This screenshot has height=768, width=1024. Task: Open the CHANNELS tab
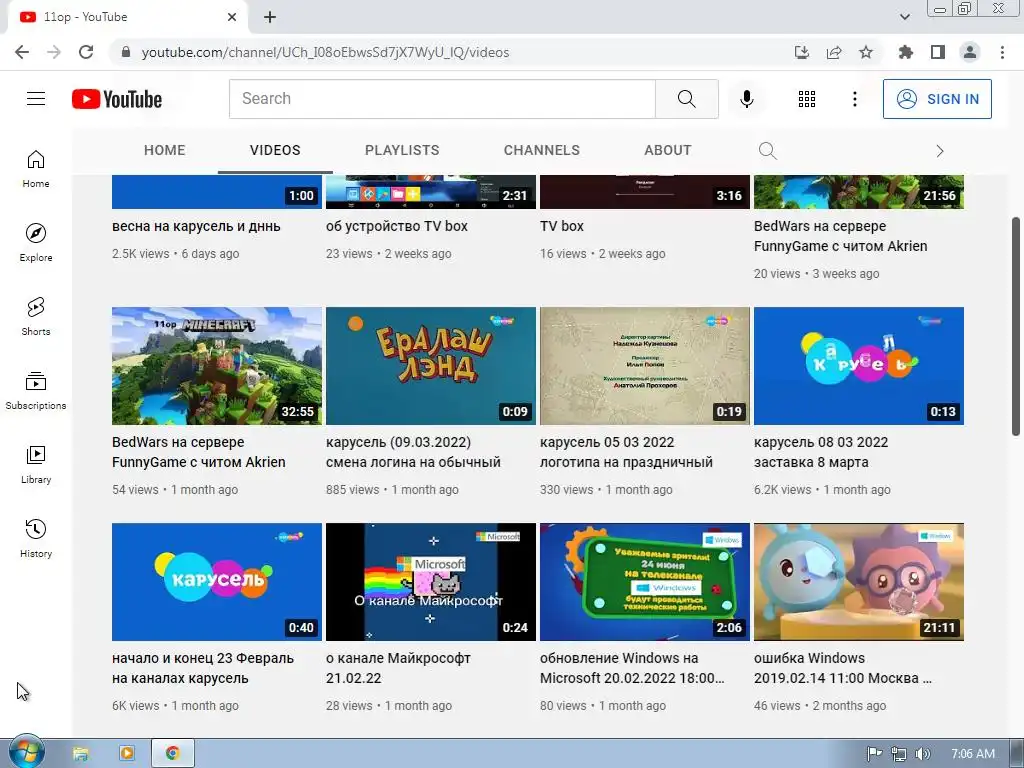pyautogui.click(x=541, y=150)
